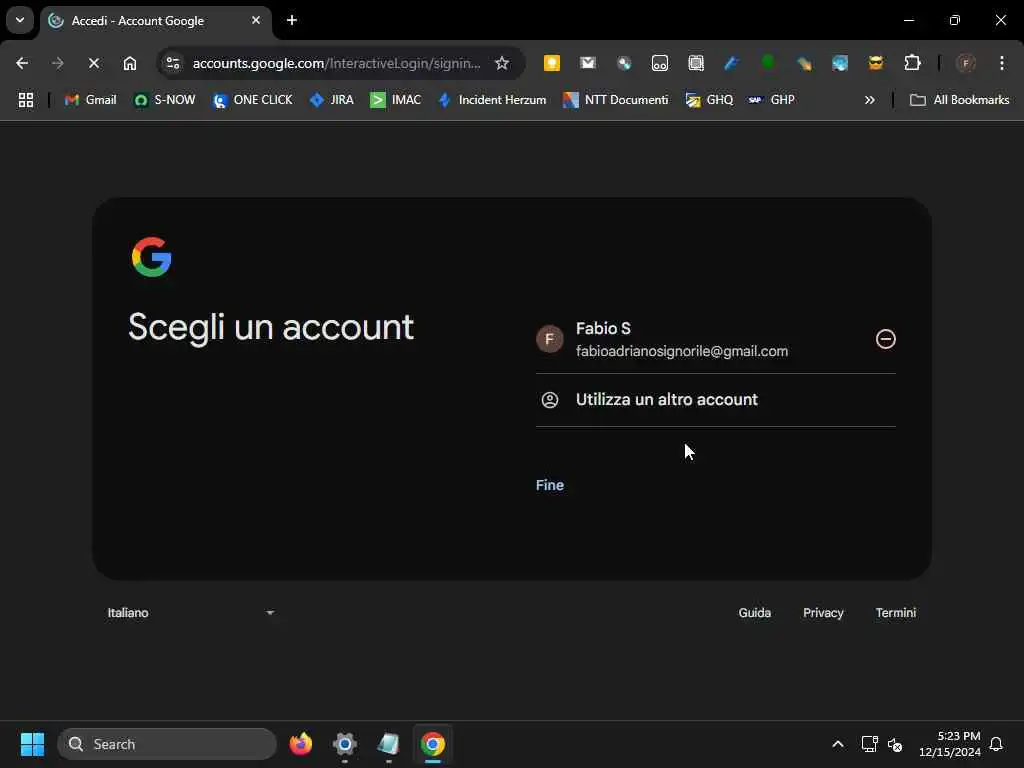Open the NTT Documenti bookmark
1024x768 pixels.
616,100
